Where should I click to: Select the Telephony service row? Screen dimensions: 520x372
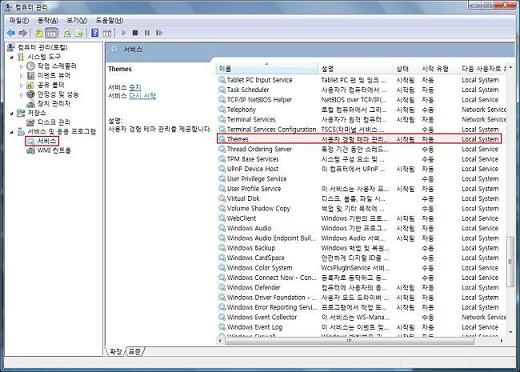[362, 109]
